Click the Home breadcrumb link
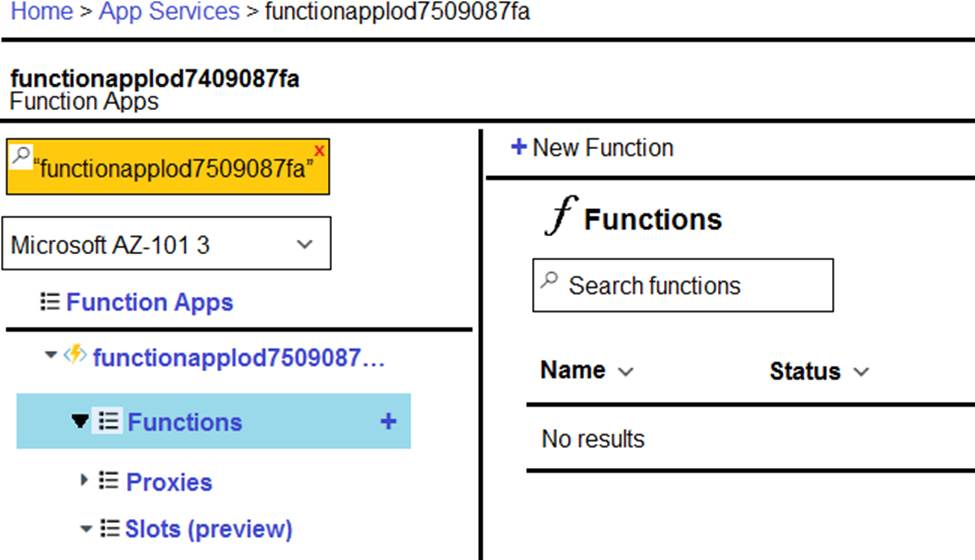 [41, 12]
